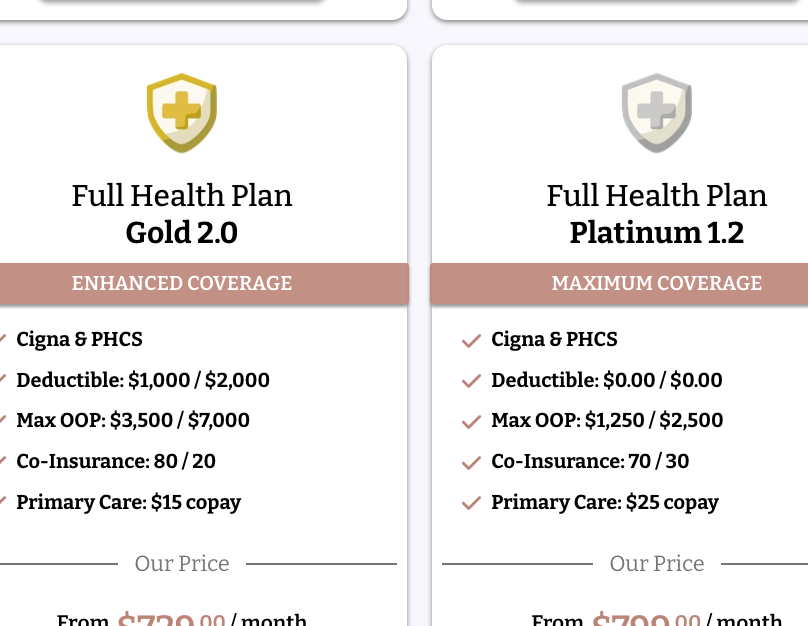
Task: Click Gold Co-Insurance 80 / 20 line
Action: (x=116, y=461)
